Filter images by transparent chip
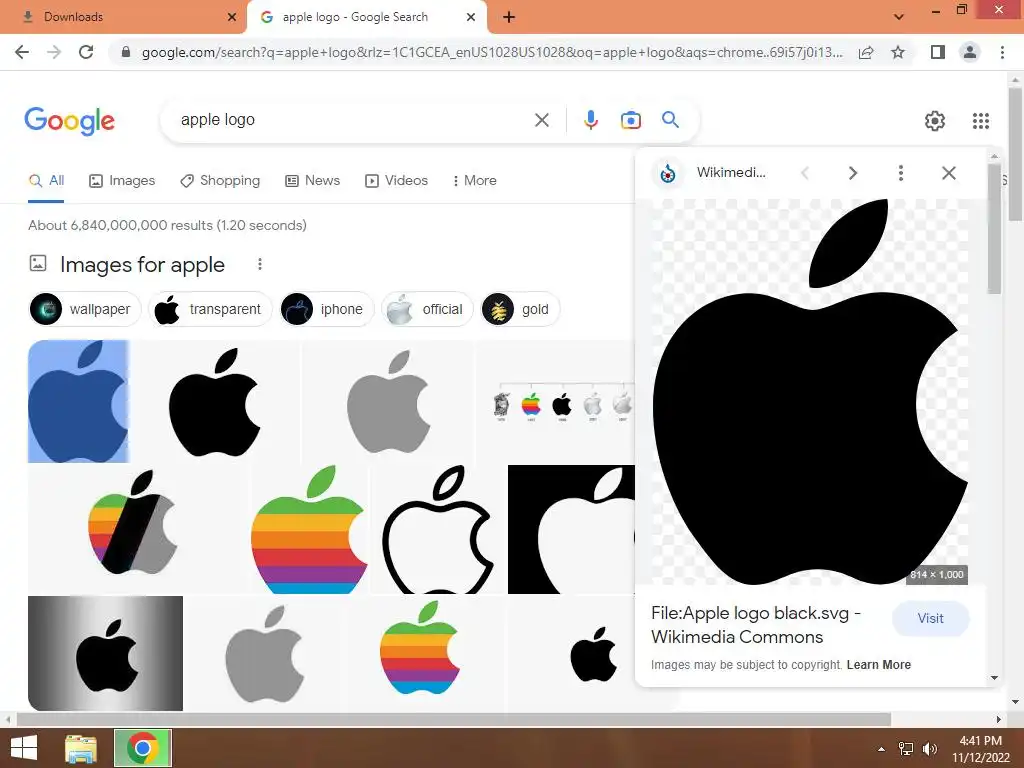1024x768 pixels. tap(210, 309)
